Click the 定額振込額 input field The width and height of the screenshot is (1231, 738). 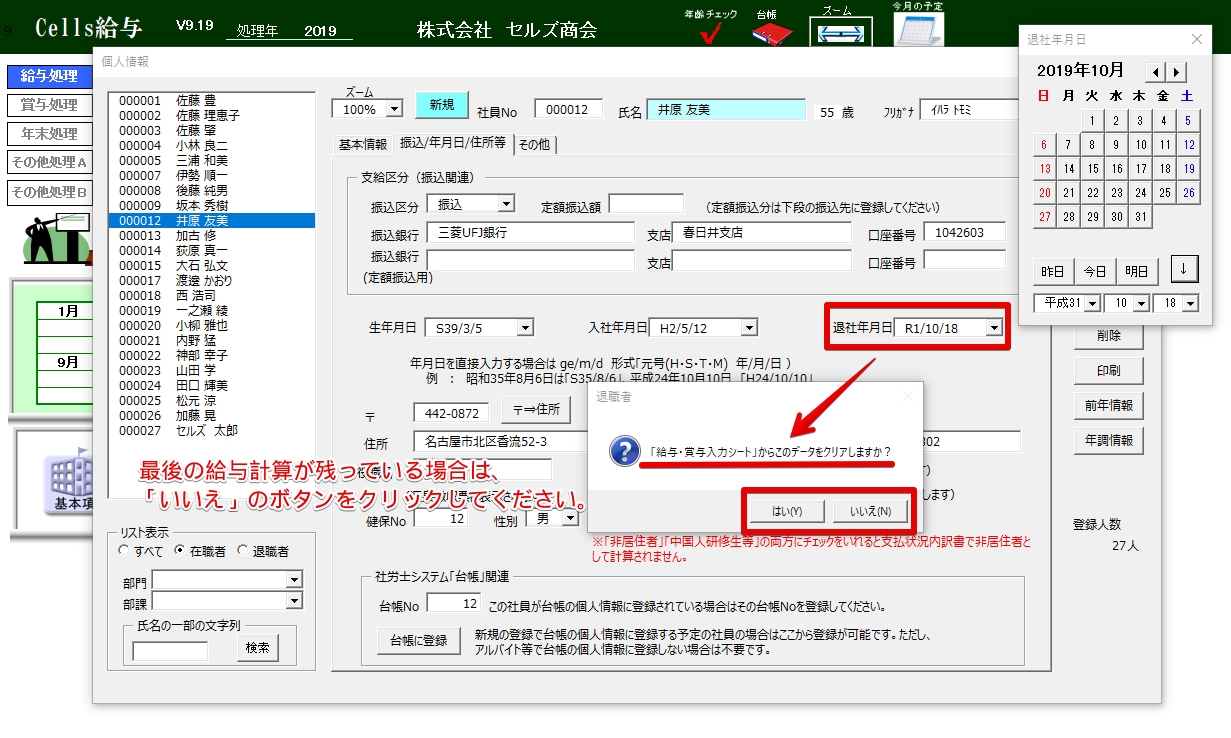pyautogui.click(x=646, y=204)
